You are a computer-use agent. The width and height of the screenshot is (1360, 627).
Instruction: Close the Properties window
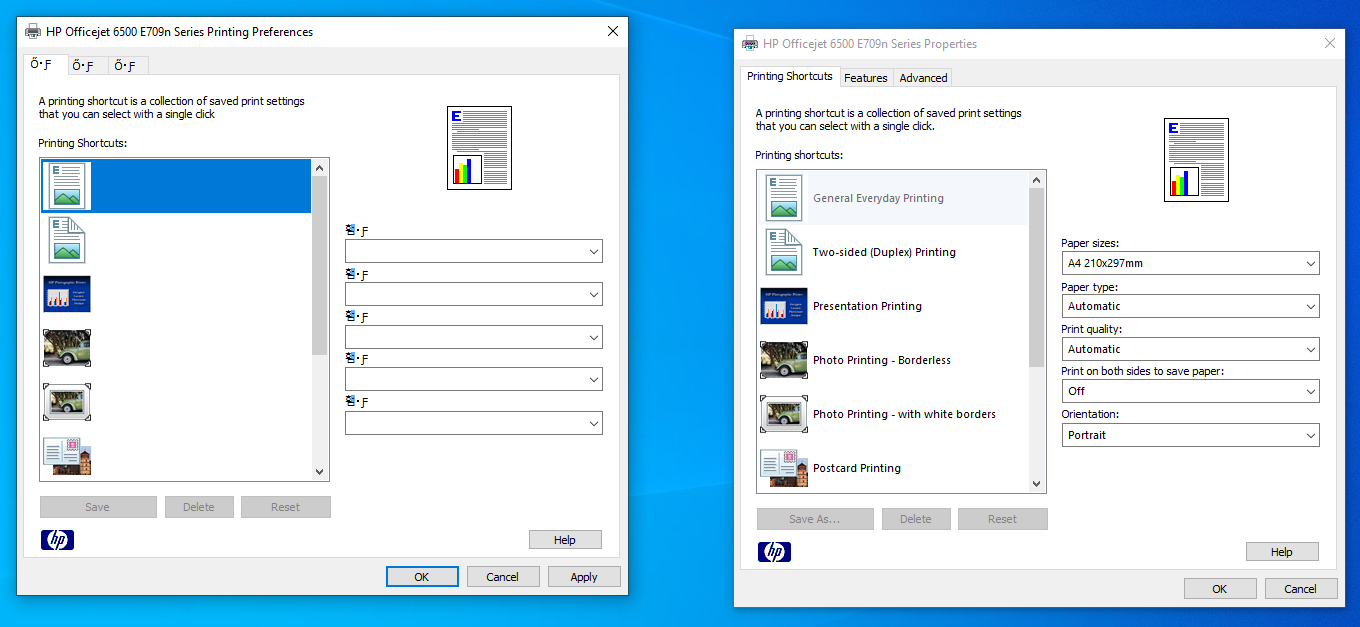point(1330,44)
